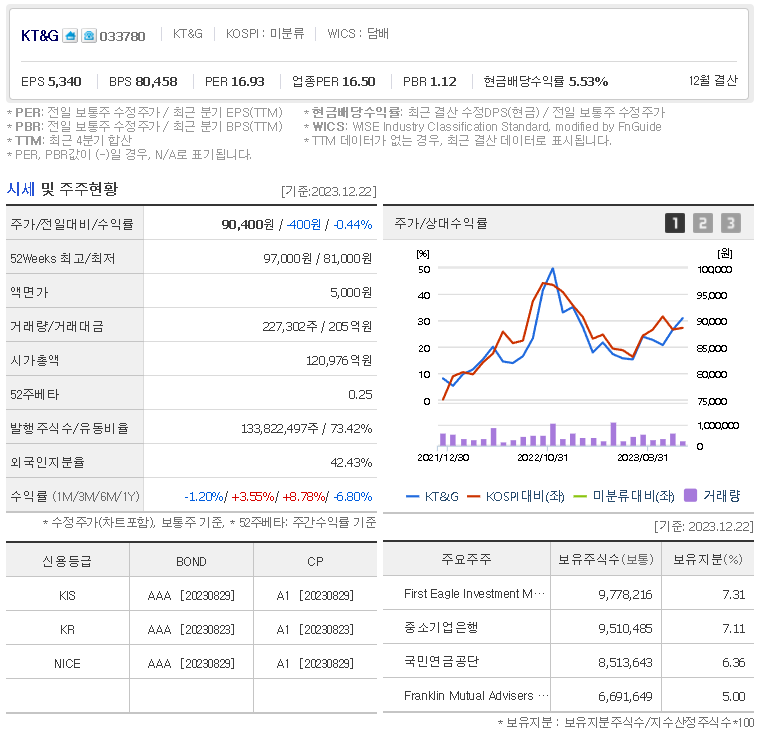The image size is (760, 733).
Task: Click the stock code 033780
Action: 122,36
